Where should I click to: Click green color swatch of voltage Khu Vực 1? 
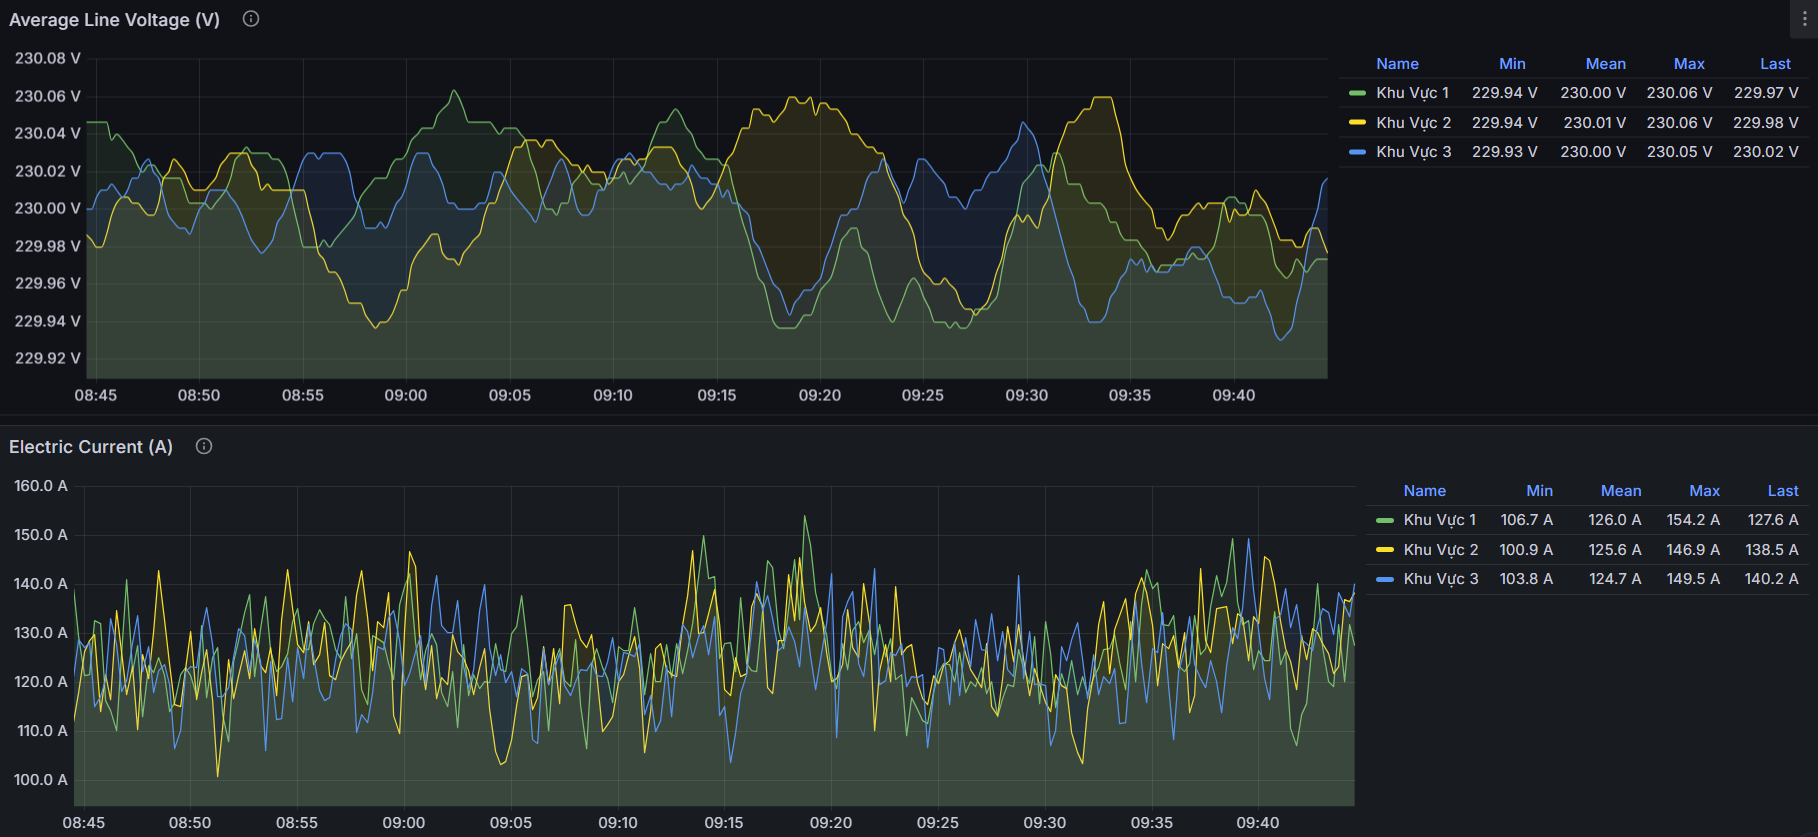click(x=1357, y=93)
